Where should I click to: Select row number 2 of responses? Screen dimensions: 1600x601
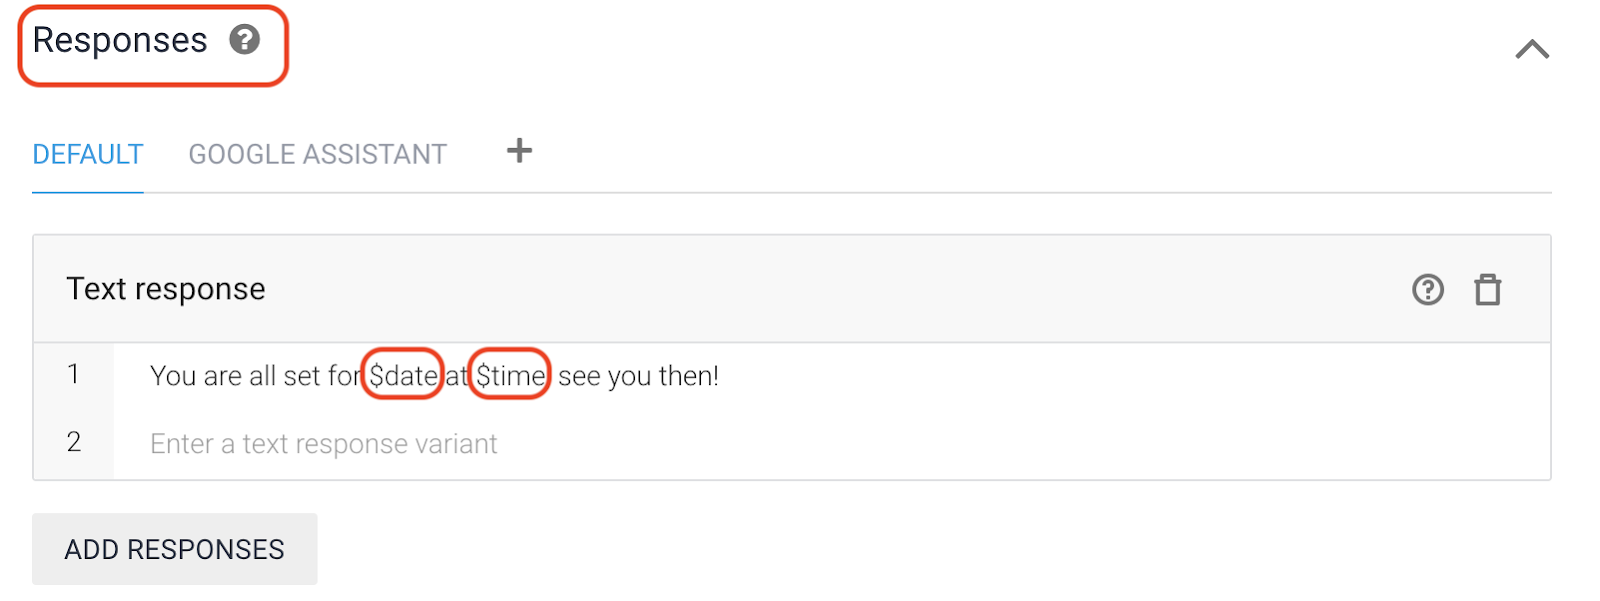pyautogui.click(x=73, y=442)
